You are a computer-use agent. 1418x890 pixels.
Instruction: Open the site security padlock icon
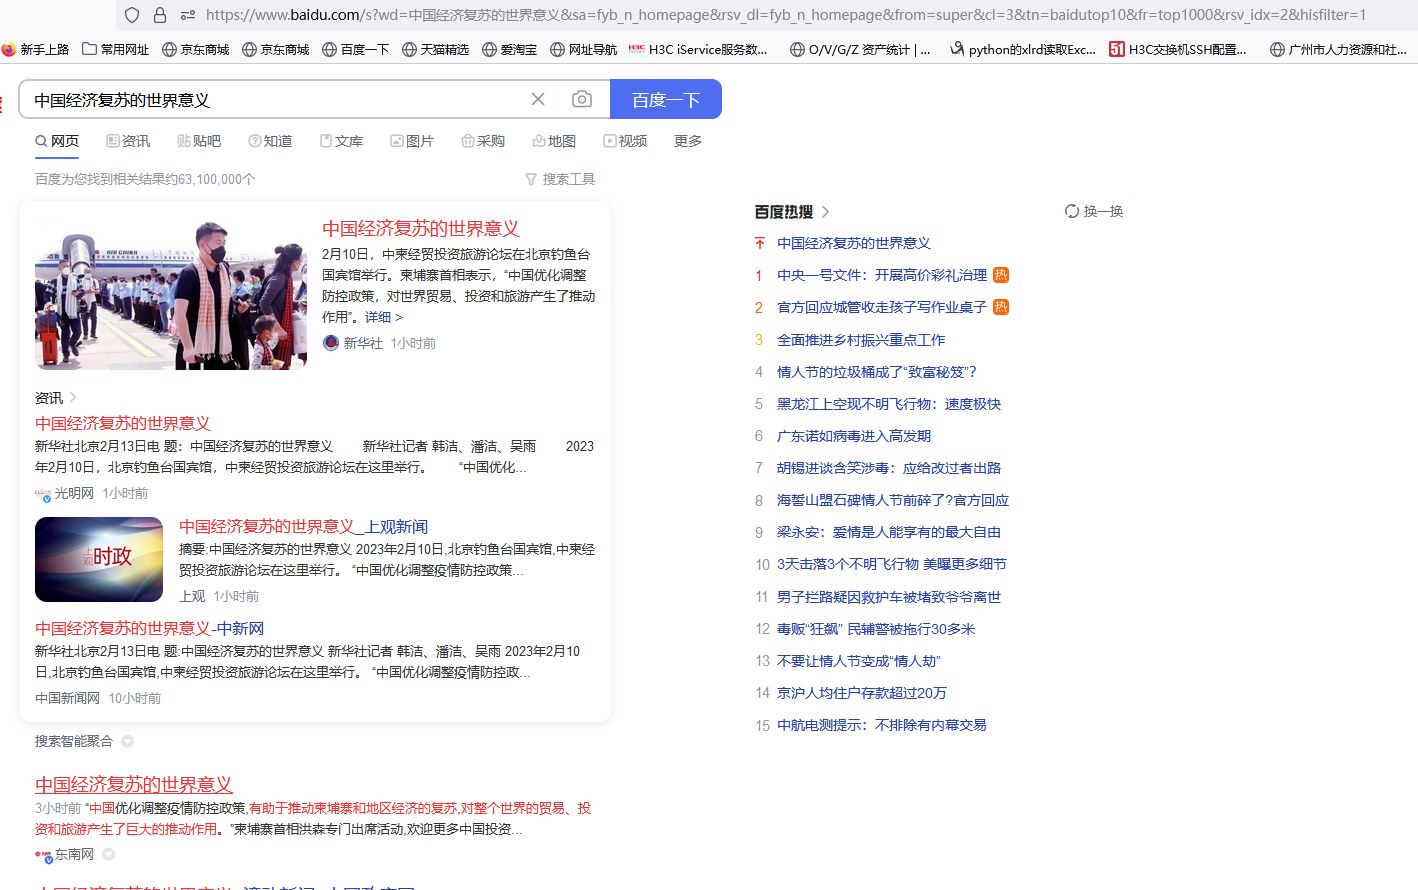pyautogui.click(x=160, y=15)
